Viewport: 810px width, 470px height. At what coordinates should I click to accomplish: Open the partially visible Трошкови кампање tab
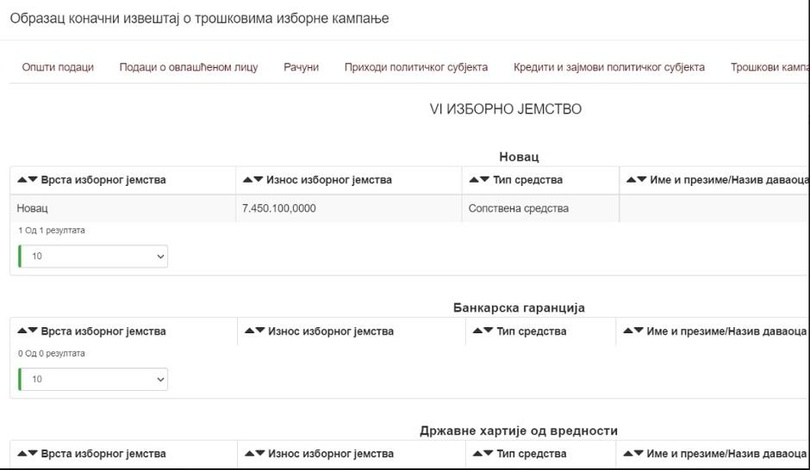pos(768,67)
